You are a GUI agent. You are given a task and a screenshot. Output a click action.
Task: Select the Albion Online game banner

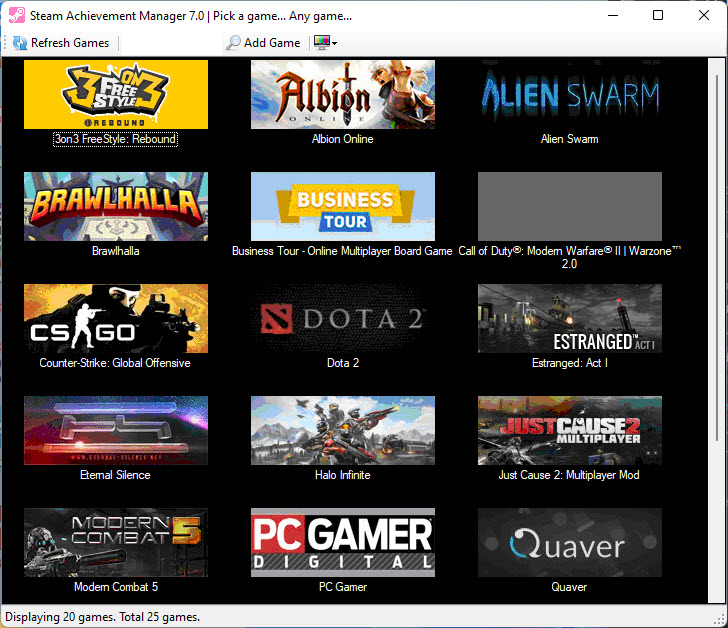(x=343, y=94)
